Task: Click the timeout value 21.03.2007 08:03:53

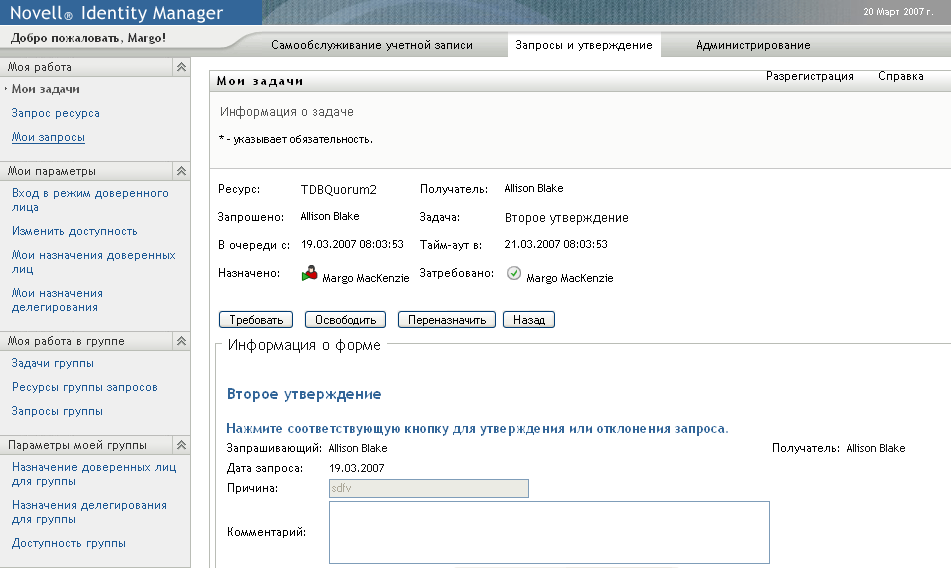Action: [556, 244]
